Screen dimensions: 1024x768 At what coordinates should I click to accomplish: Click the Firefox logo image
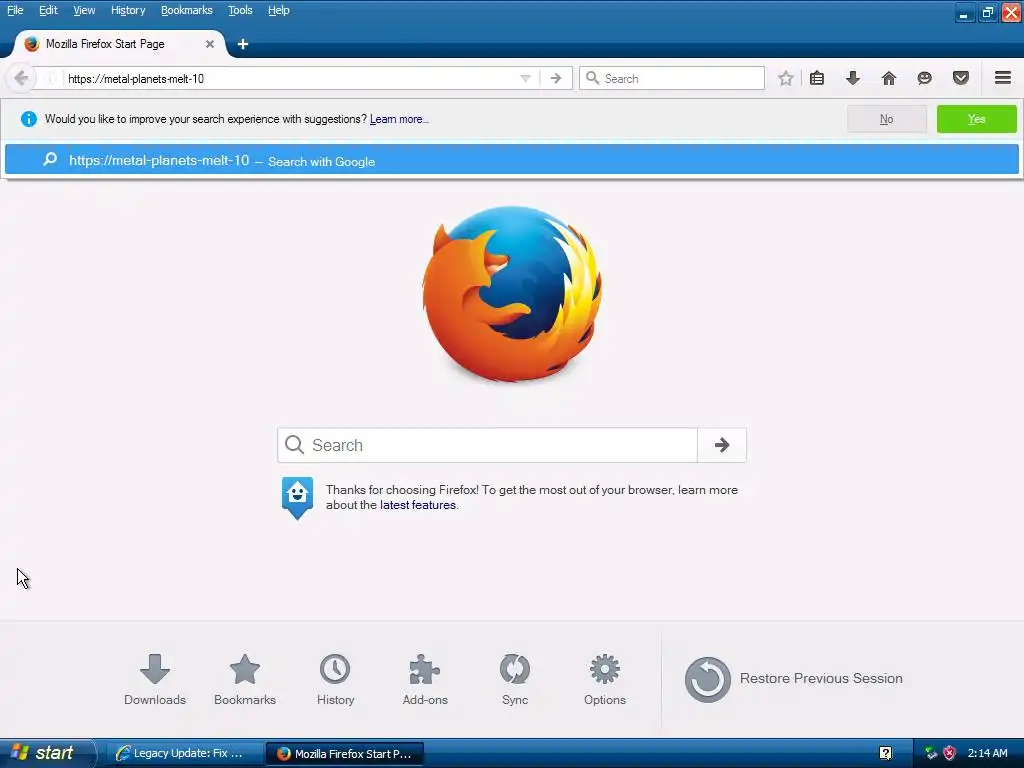(511, 294)
